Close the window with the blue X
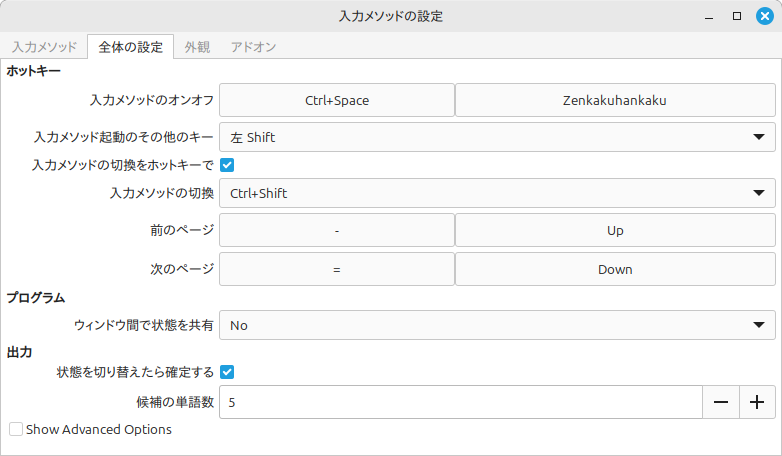 765,16
